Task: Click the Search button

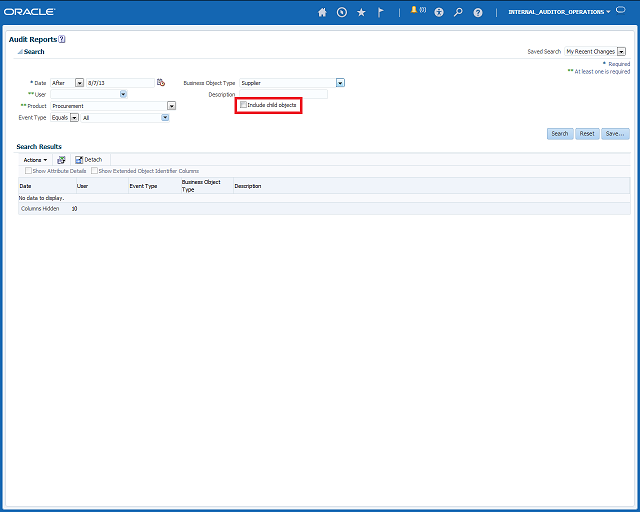Action: pyautogui.click(x=560, y=134)
